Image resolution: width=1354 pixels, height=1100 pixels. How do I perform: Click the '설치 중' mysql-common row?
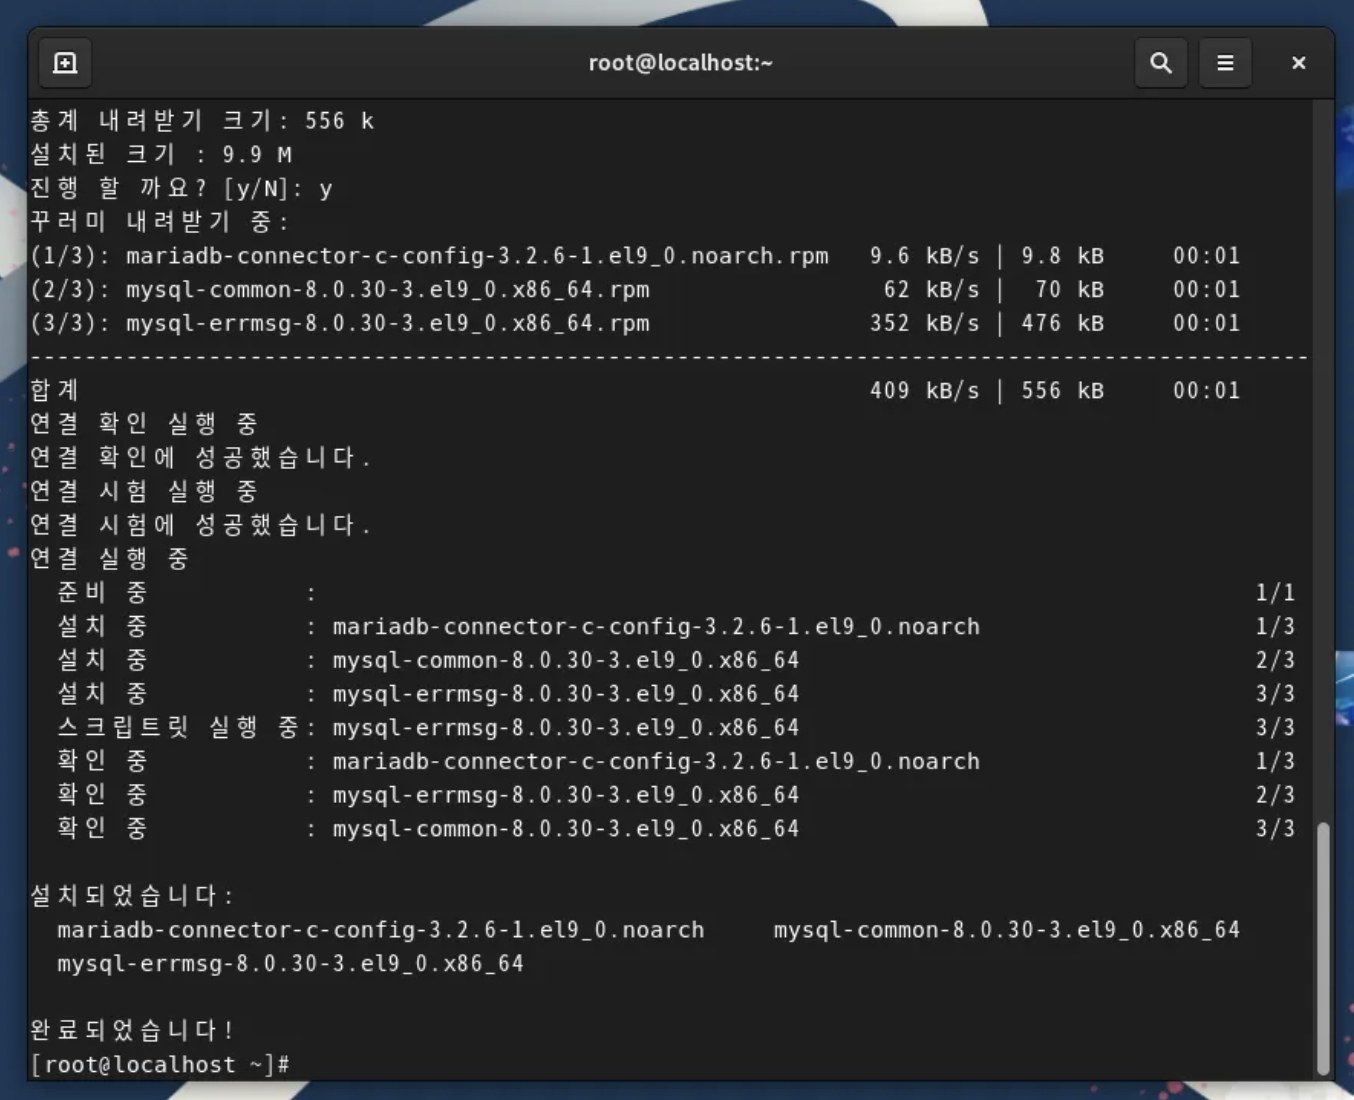(x=676, y=660)
